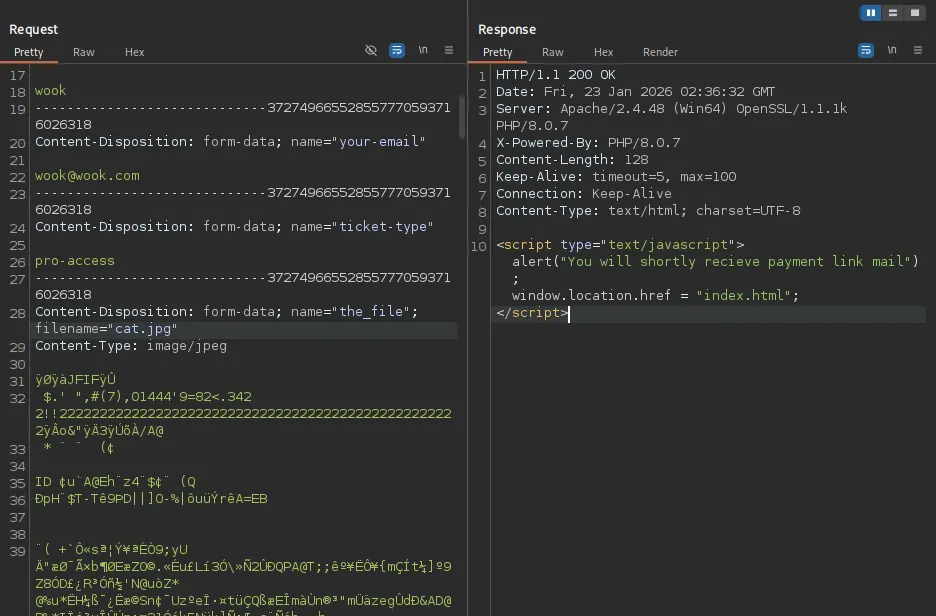The height and width of the screenshot is (616, 936).
Task: Switch Request view to Raw tab
Action: [84, 52]
